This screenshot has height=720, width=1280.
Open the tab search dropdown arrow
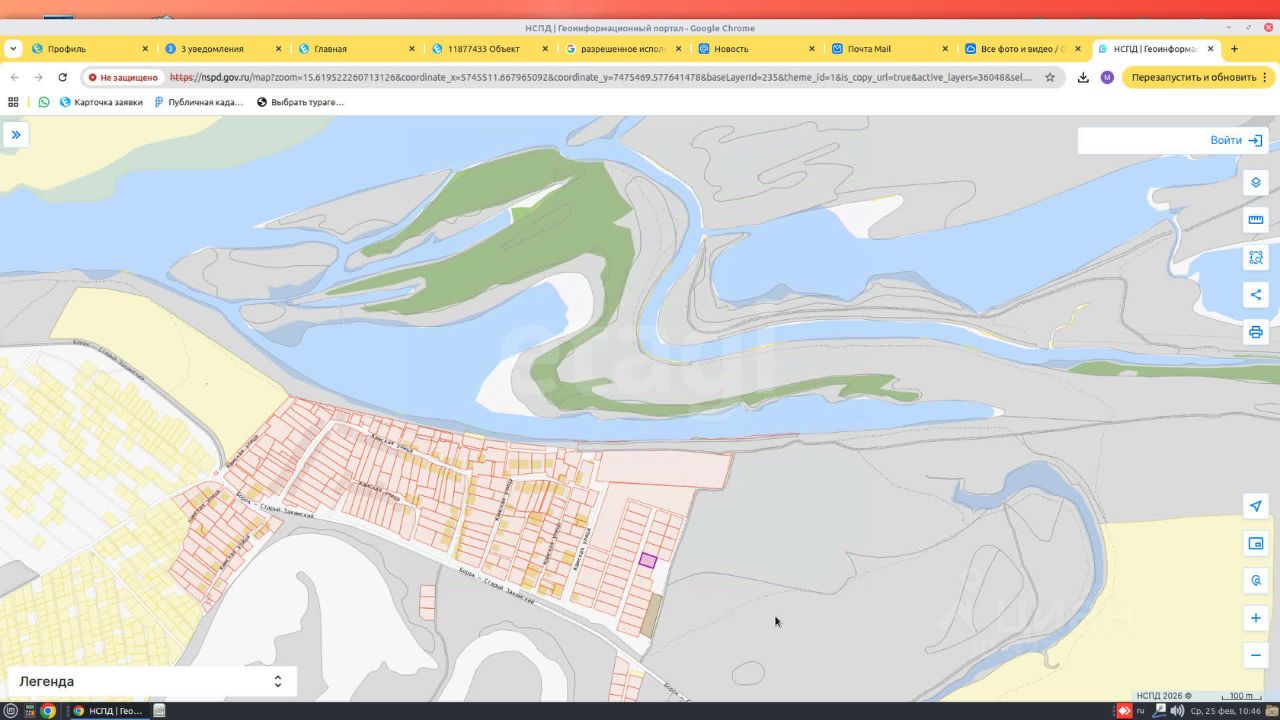pyautogui.click(x=13, y=49)
